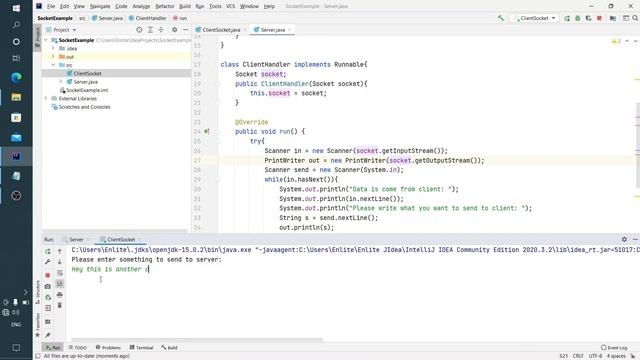Open the Refactor menu

[x=165, y=6]
